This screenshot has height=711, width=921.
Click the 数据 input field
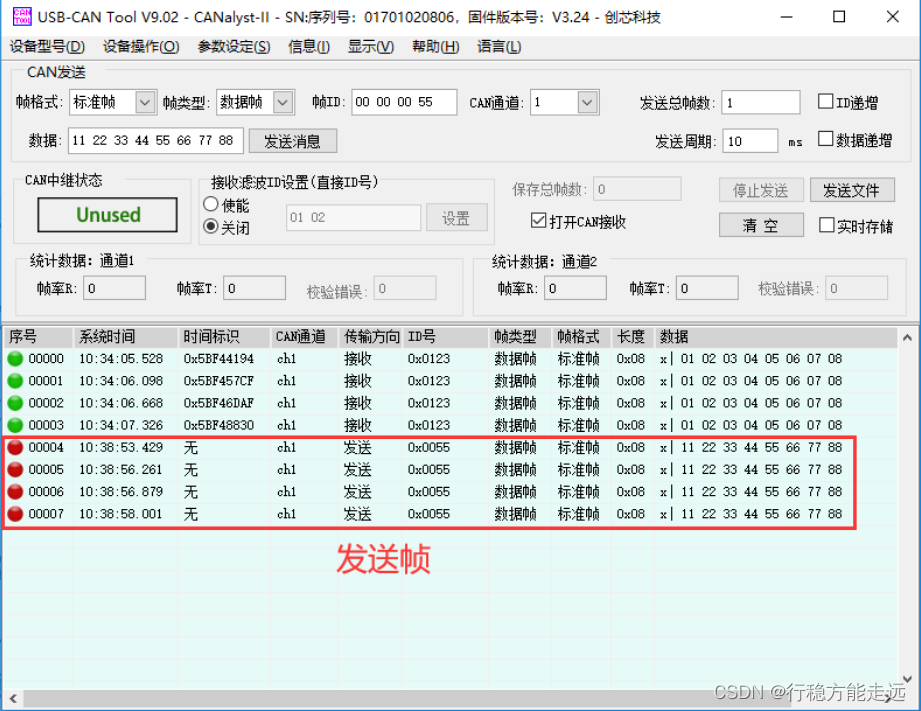156,141
